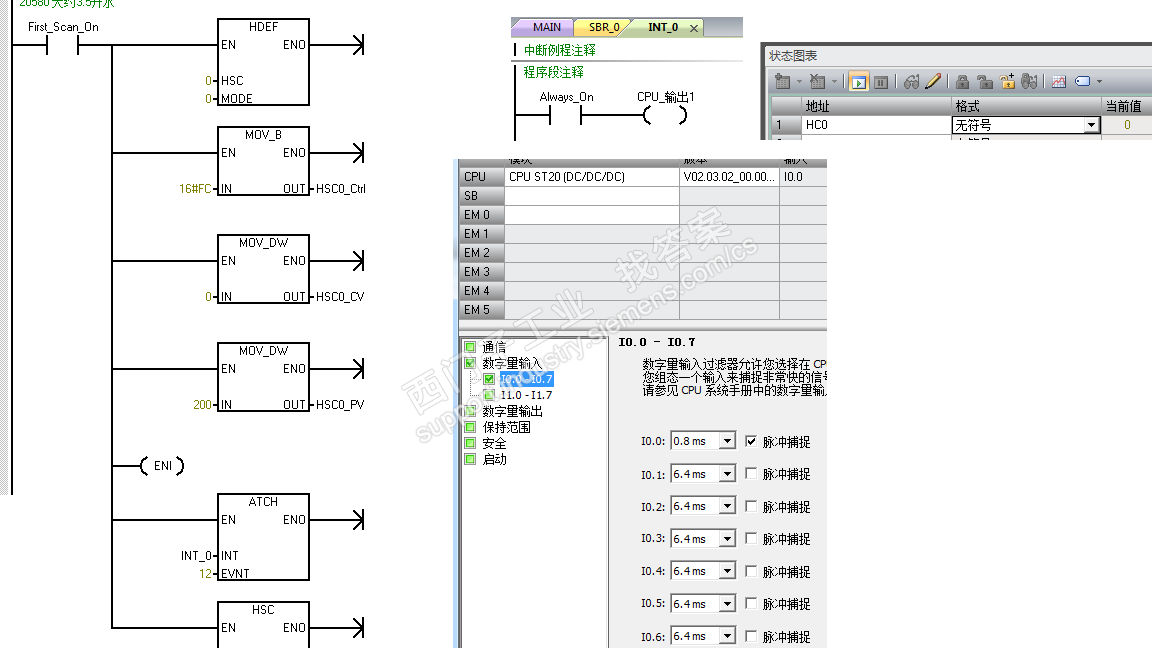Viewport: 1152px width, 648px height.
Task: Select the MOV_B instruction box
Action: [263, 161]
